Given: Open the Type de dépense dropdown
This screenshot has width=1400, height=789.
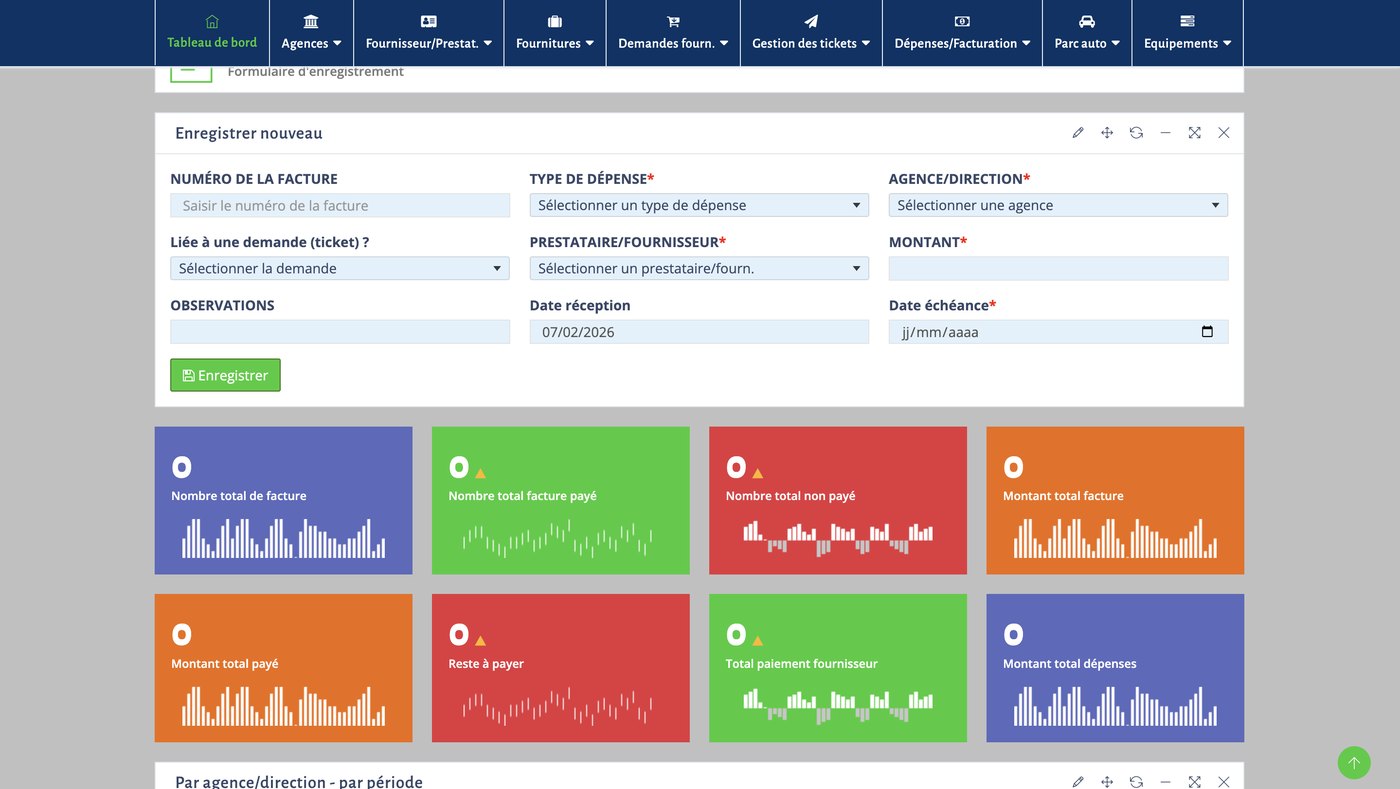Looking at the screenshot, I should [x=699, y=205].
